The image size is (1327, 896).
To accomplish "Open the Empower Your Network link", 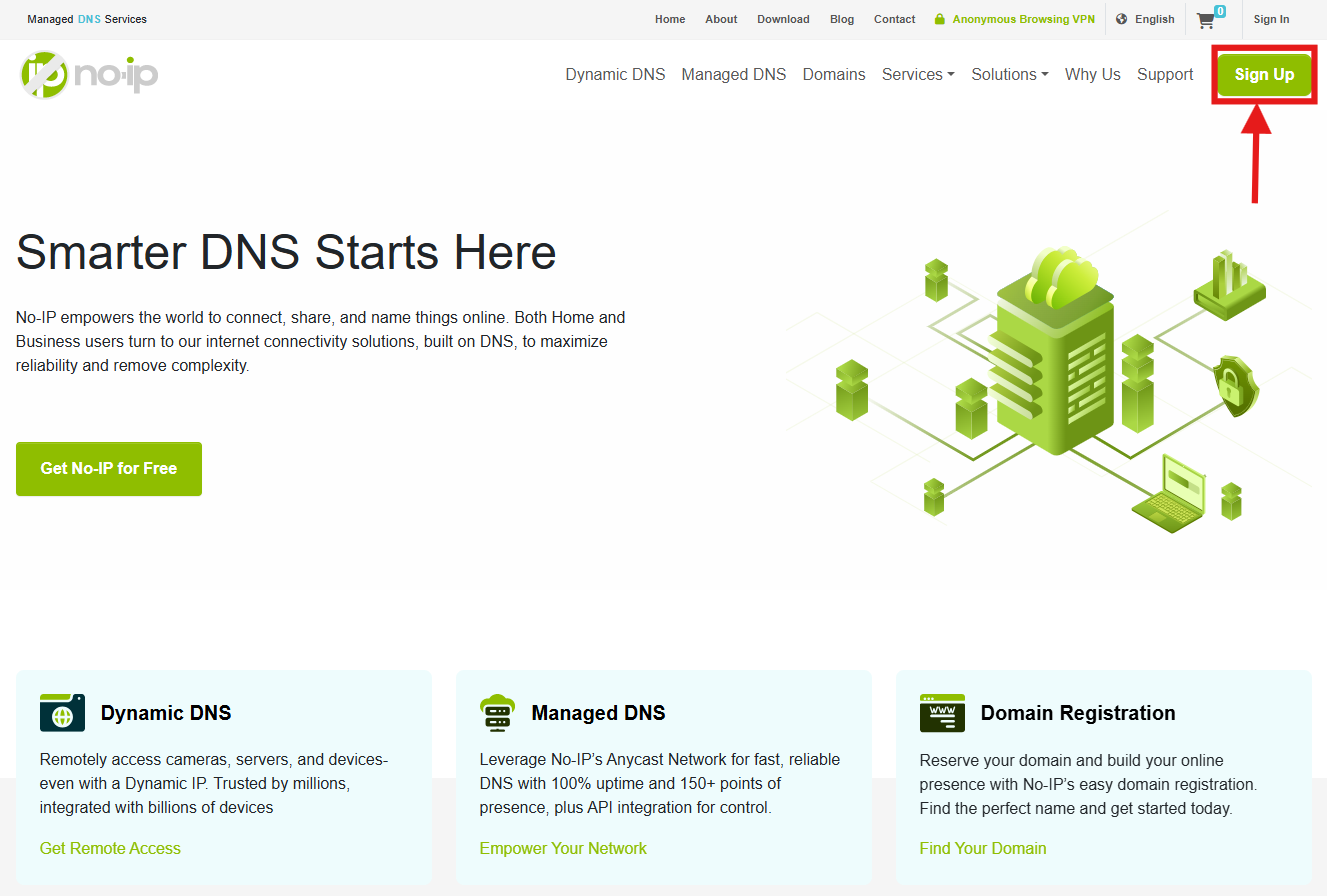I will [563, 848].
